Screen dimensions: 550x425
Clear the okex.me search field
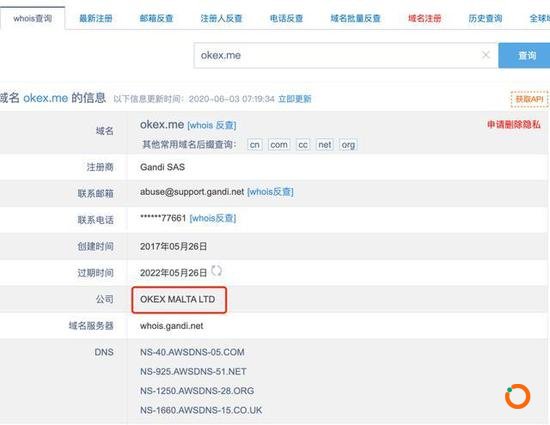486,55
